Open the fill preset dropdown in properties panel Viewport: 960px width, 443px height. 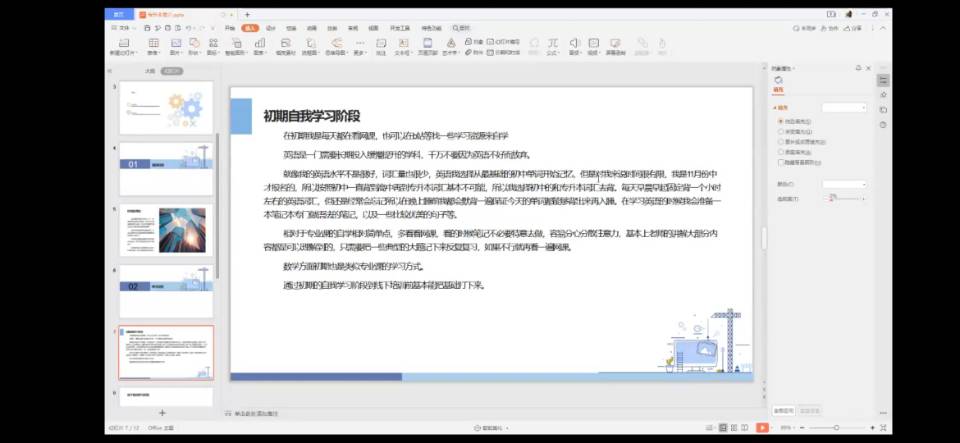(x=843, y=107)
